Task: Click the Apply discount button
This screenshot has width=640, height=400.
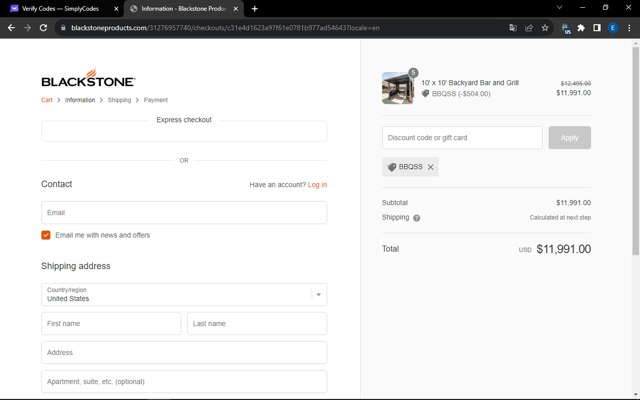Action: coord(569,138)
